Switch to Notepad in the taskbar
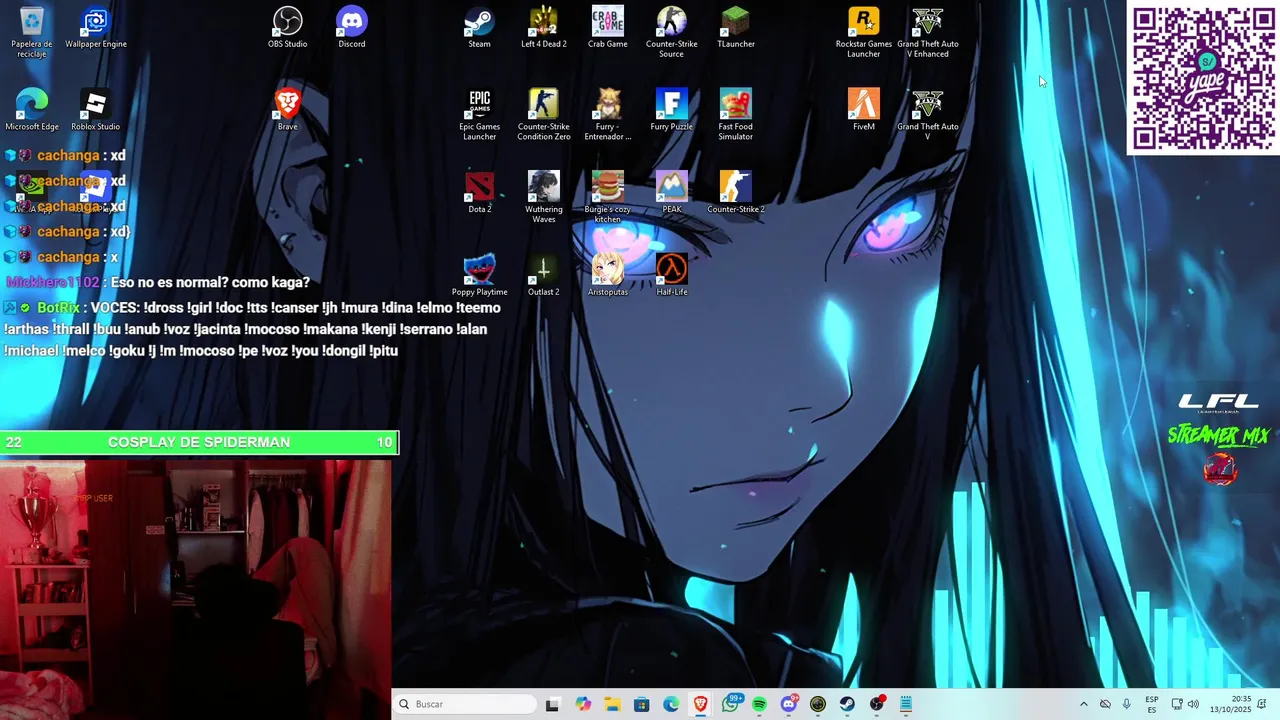This screenshot has width=1280, height=720. [906, 704]
